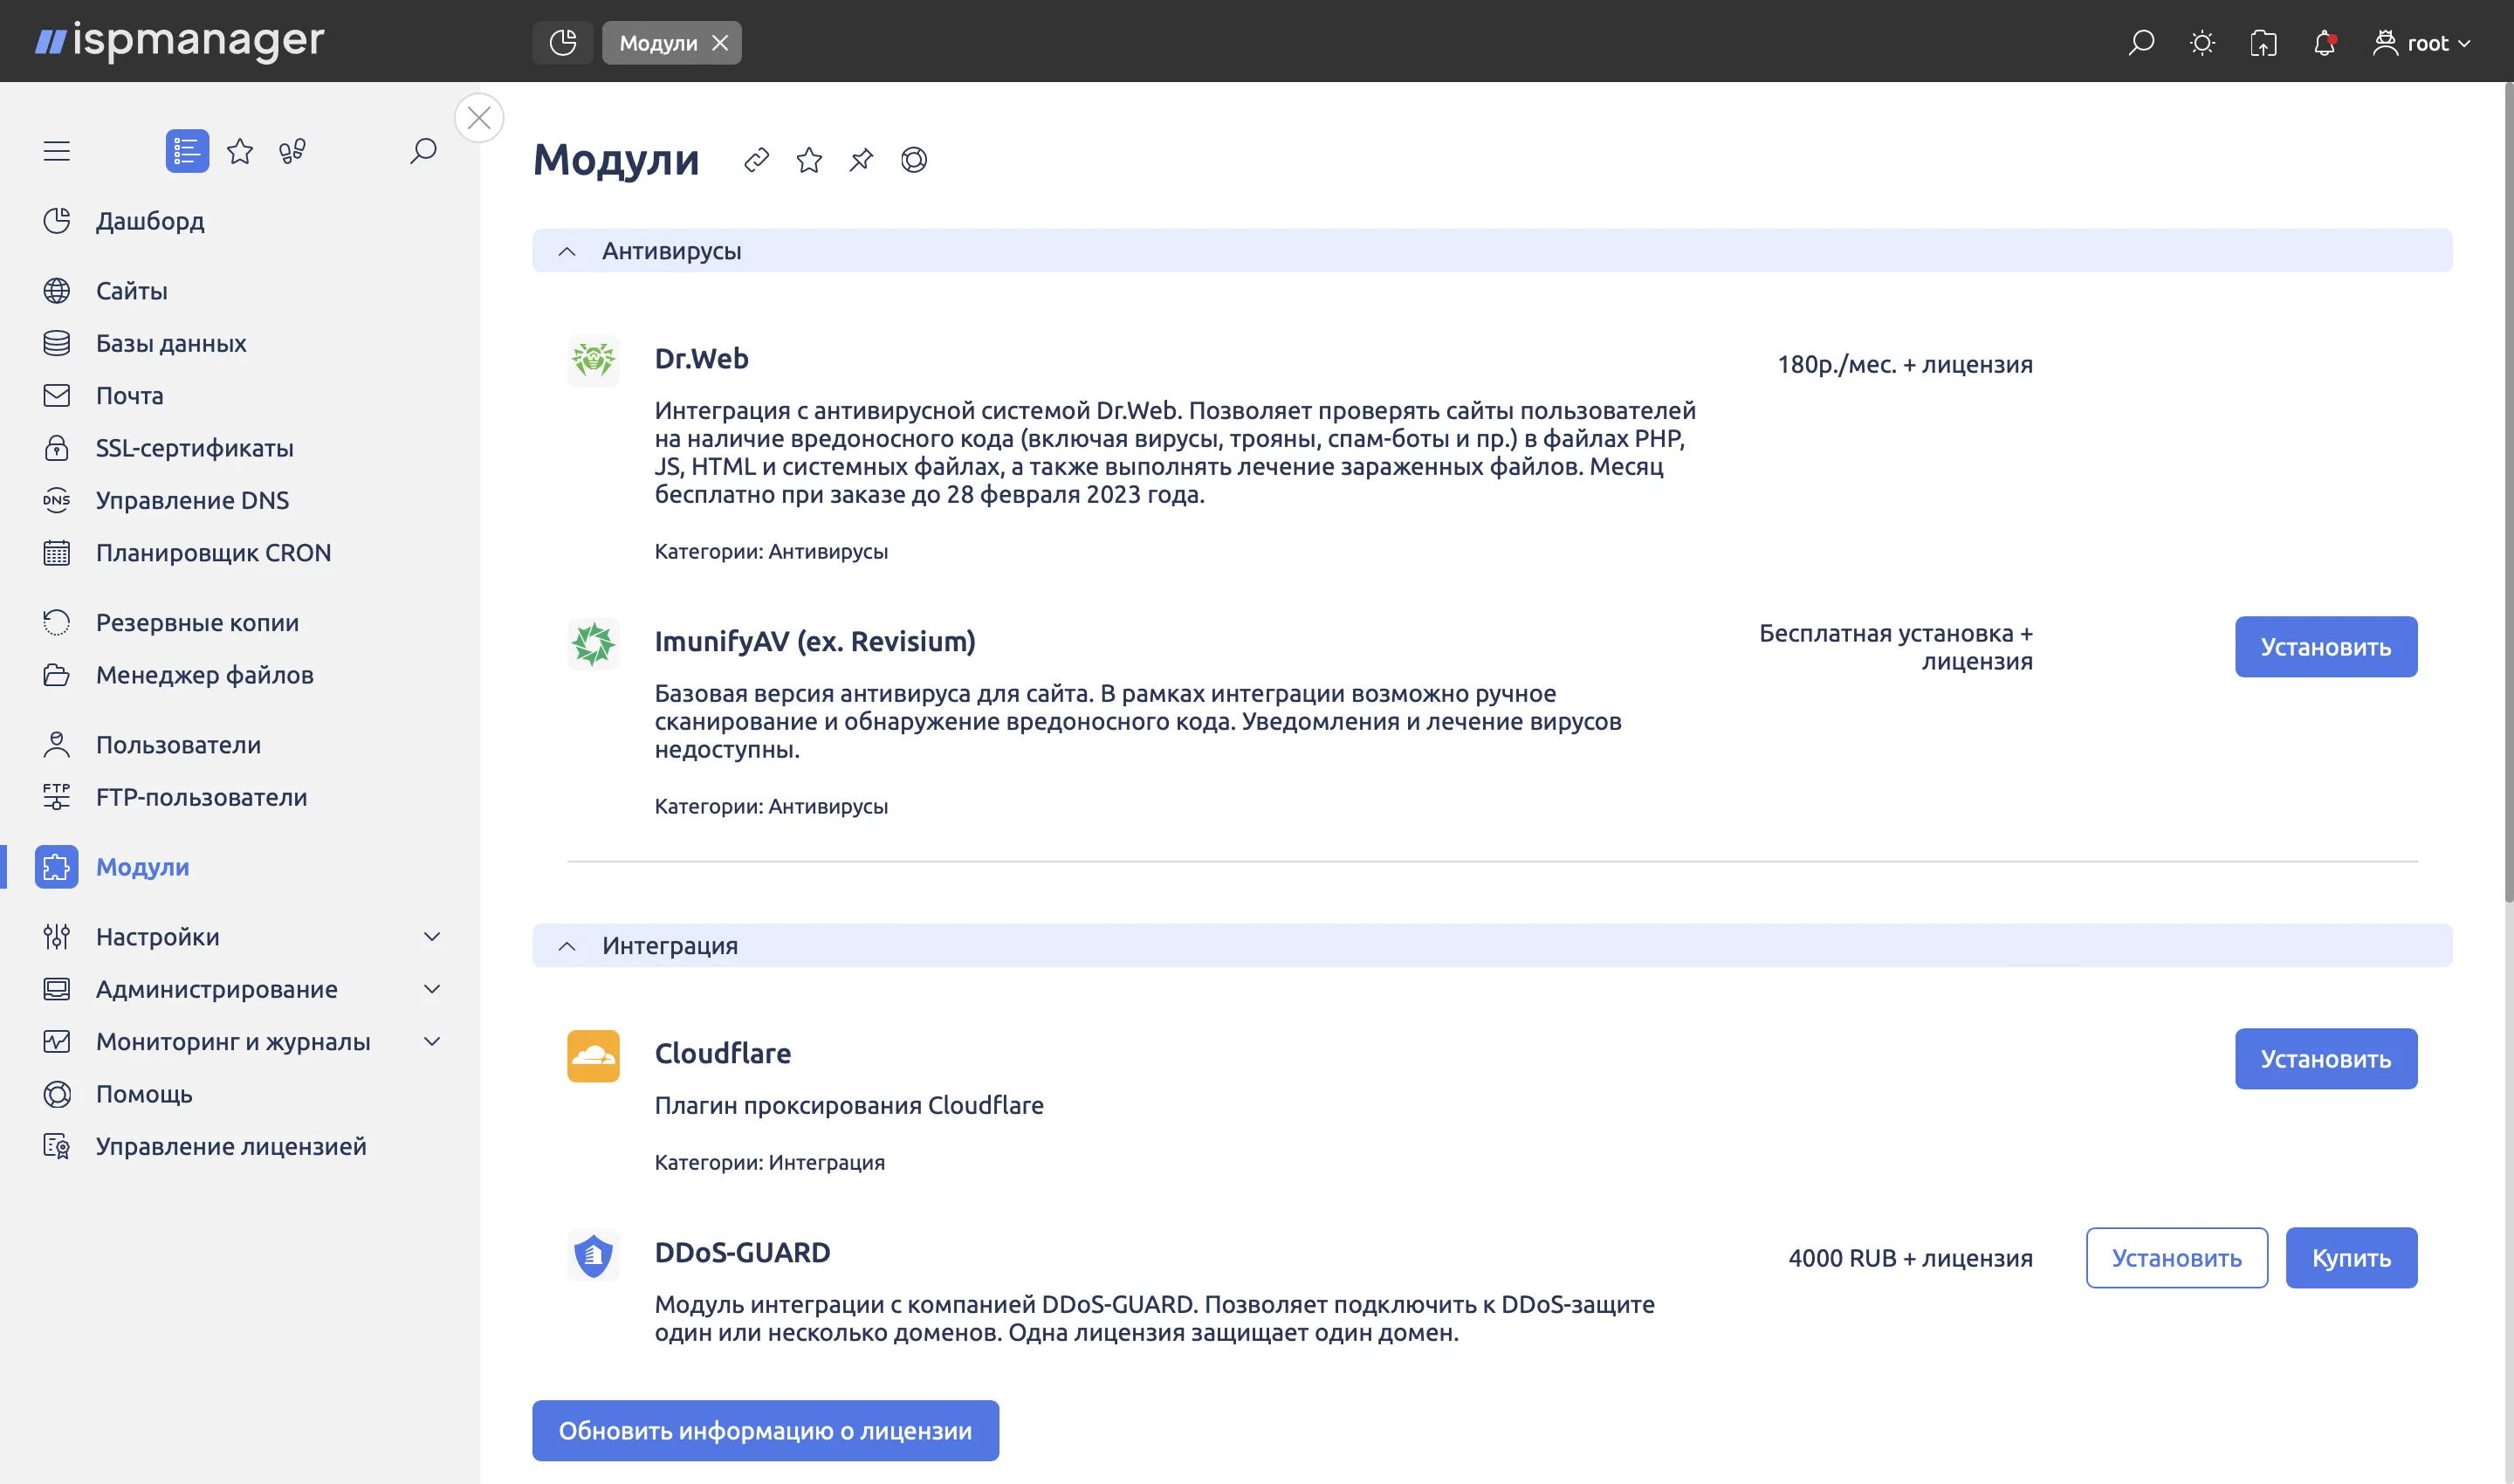Collapse the Антивирусы section
The height and width of the screenshot is (1484, 2514).
568,251
